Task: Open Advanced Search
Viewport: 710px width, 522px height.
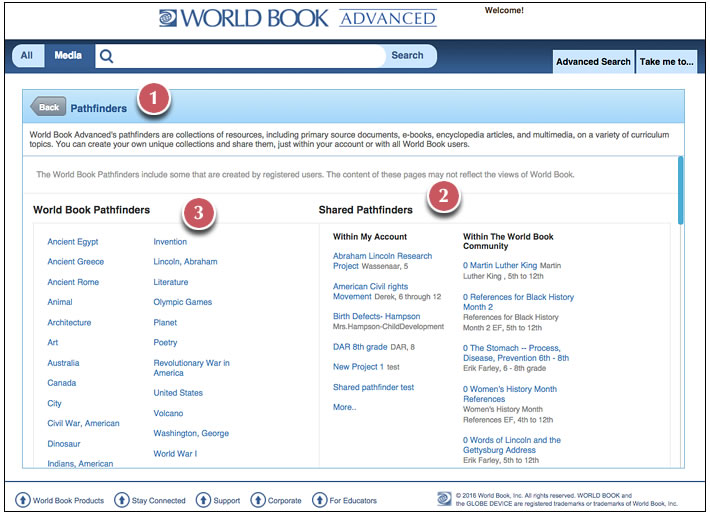Action: click(x=593, y=62)
